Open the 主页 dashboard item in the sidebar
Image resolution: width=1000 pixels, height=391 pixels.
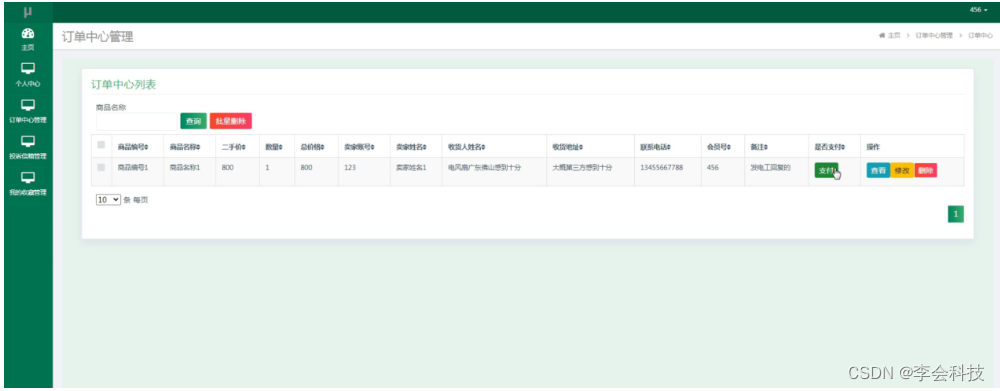click(28, 40)
